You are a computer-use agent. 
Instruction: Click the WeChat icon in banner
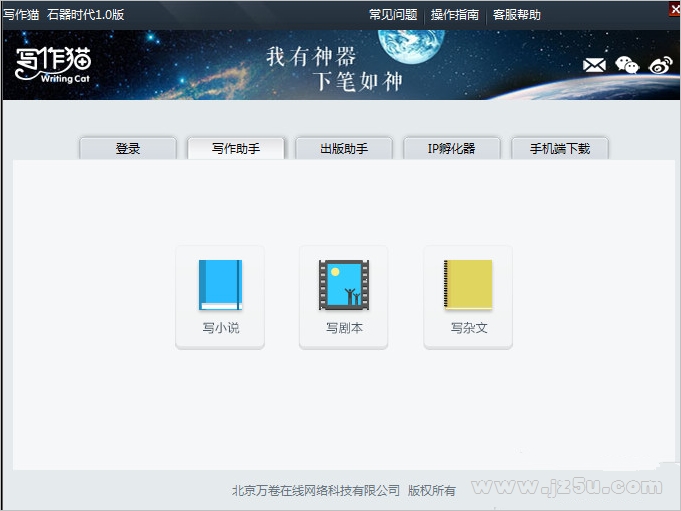[627, 65]
